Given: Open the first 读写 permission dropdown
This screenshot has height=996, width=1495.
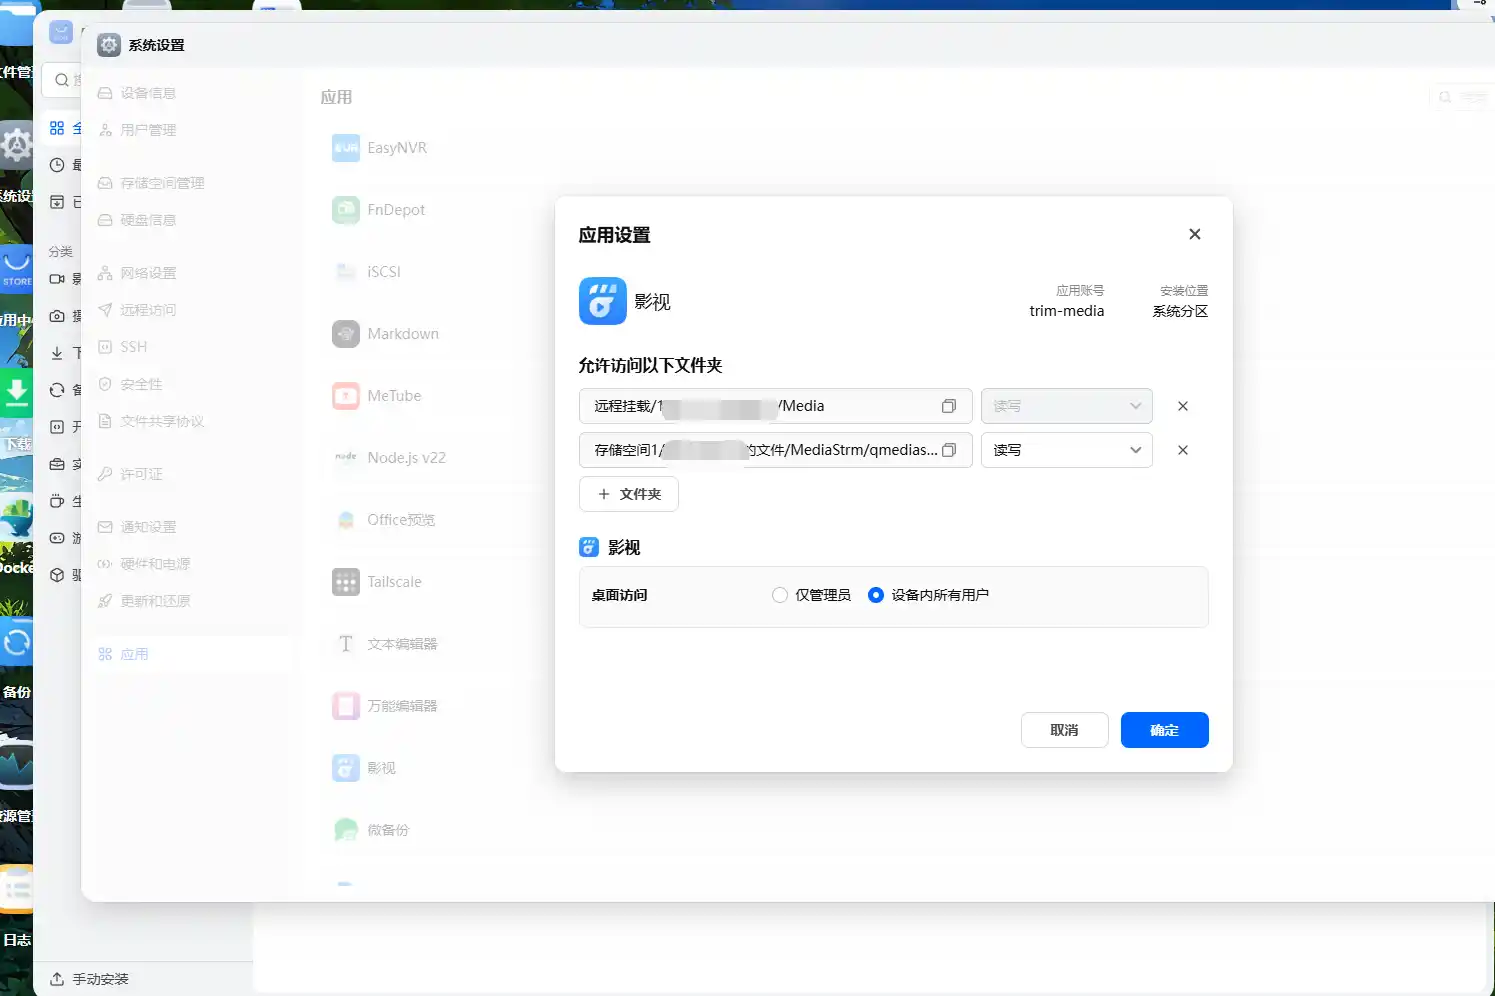Looking at the screenshot, I should tap(1066, 406).
